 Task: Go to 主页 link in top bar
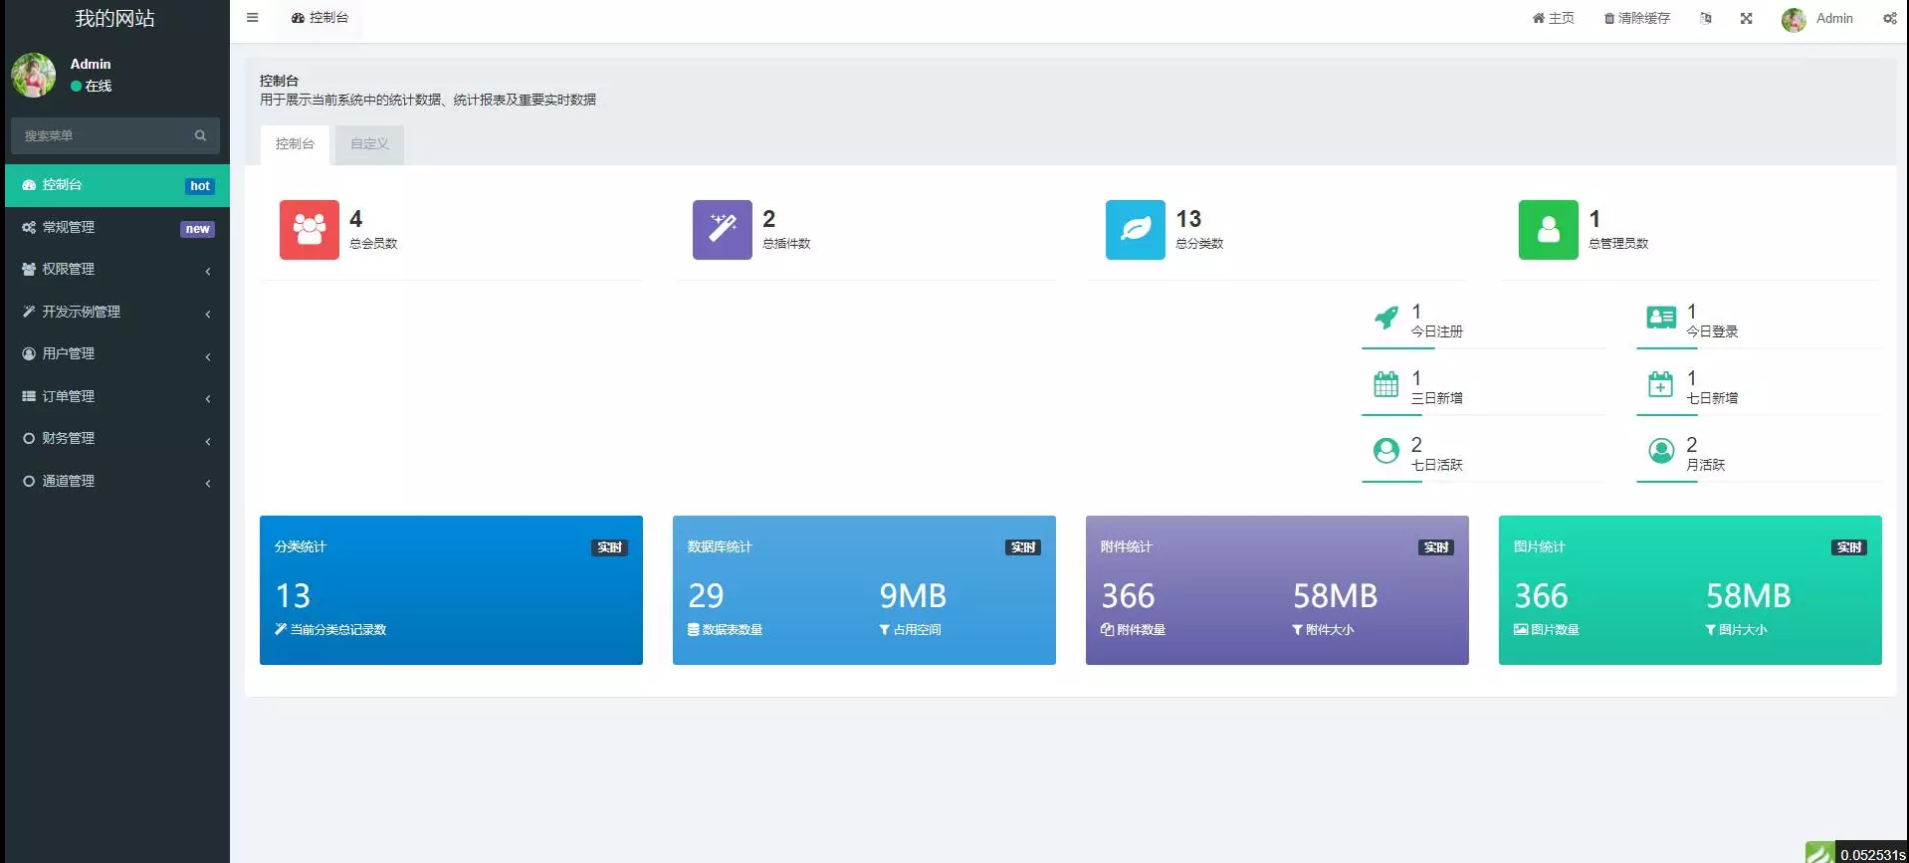pos(1553,18)
